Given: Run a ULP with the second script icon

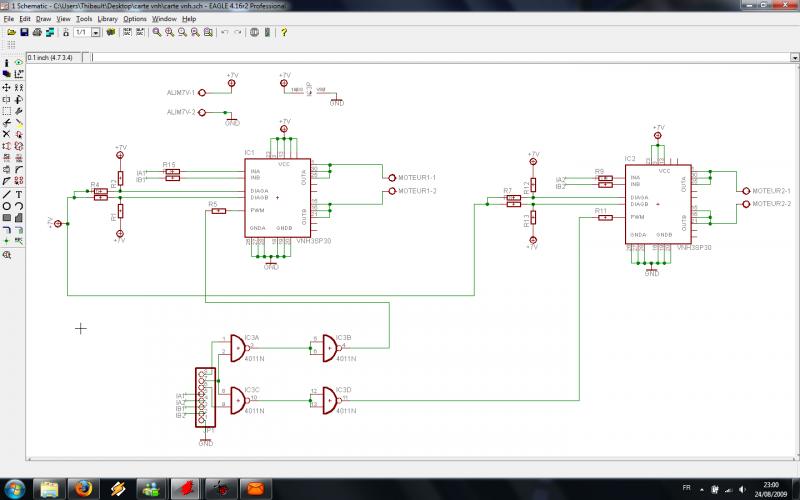Looking at the screenshot, I should pos(140,32).
